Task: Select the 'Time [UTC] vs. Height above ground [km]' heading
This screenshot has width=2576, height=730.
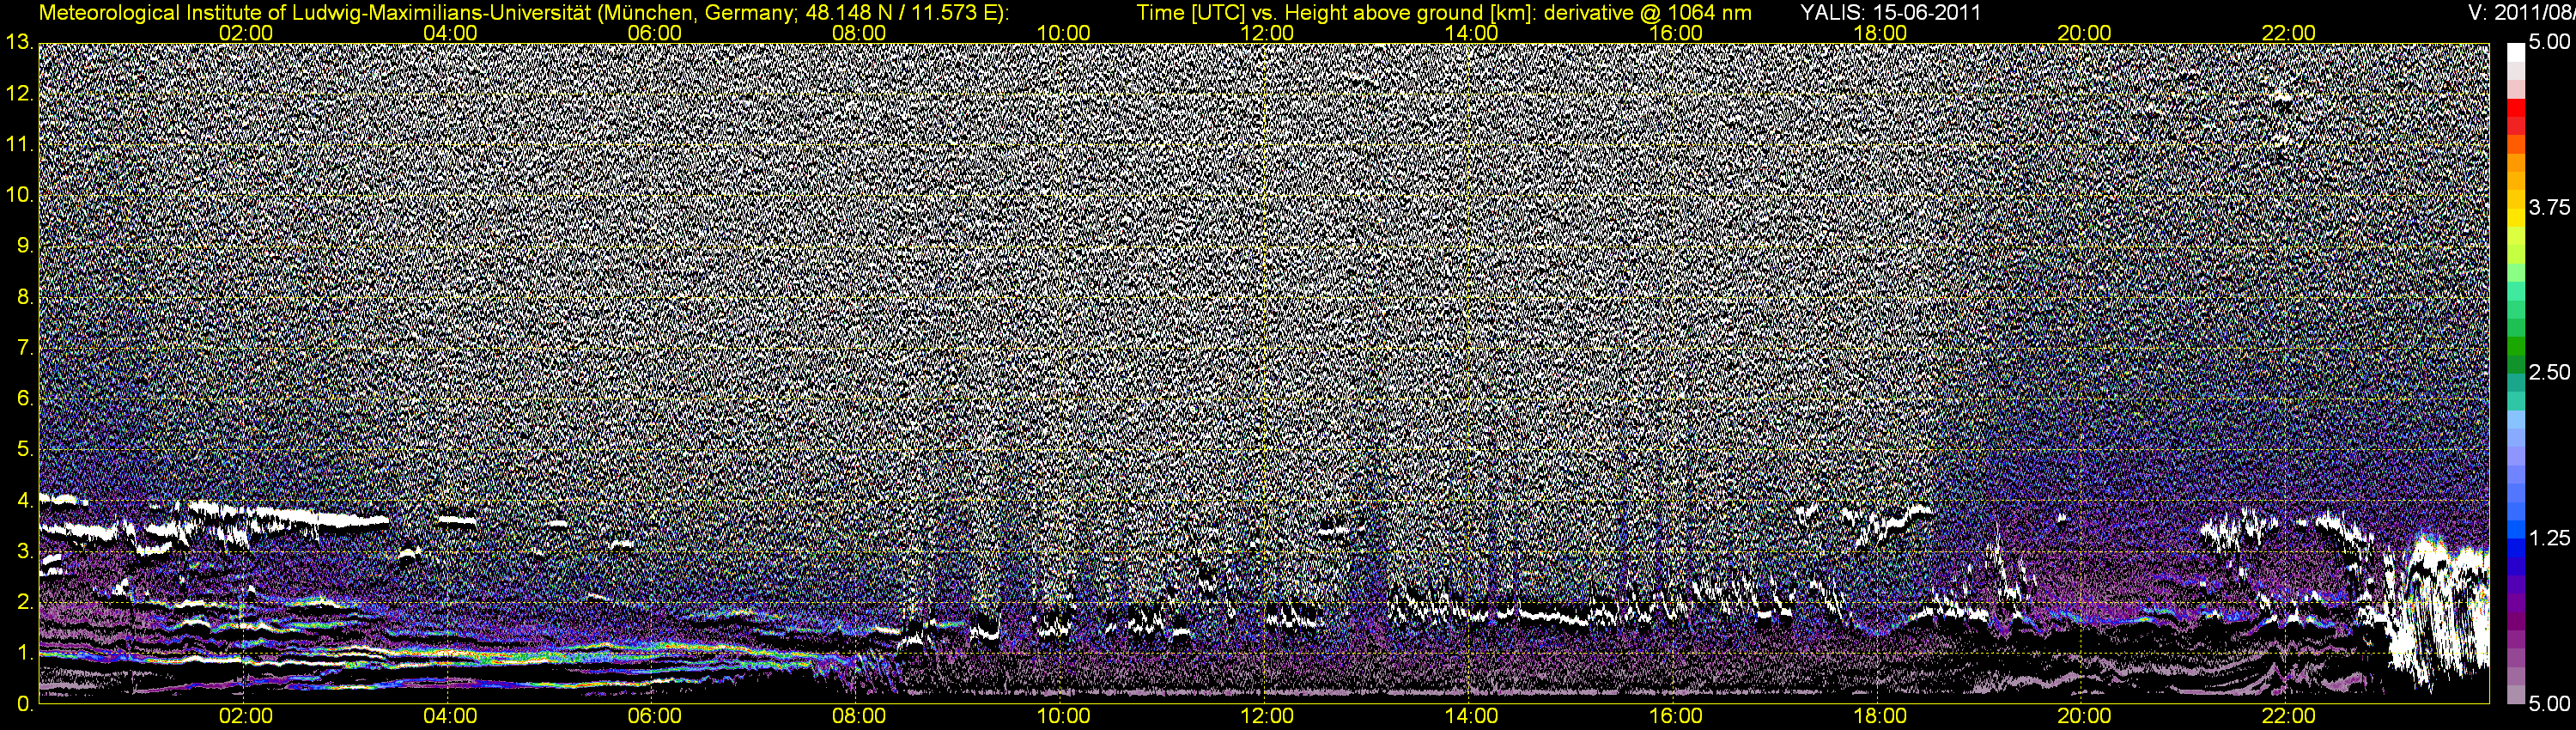Action: pyautogui.click(x=1335, y=13)
